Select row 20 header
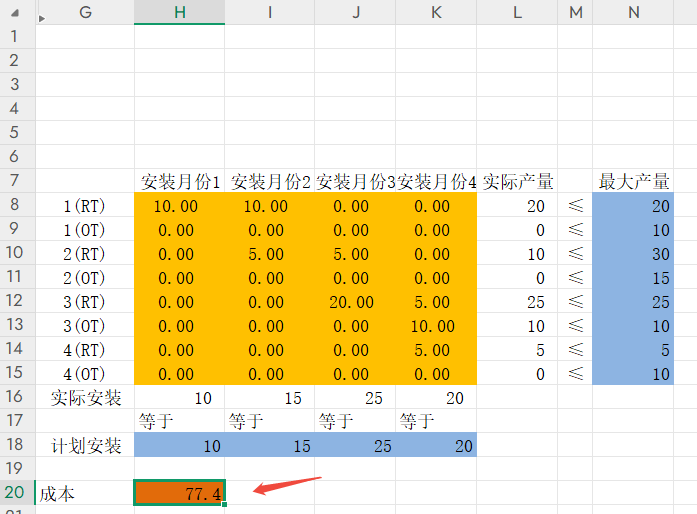The image size is (697, 514). coord(18,493)
